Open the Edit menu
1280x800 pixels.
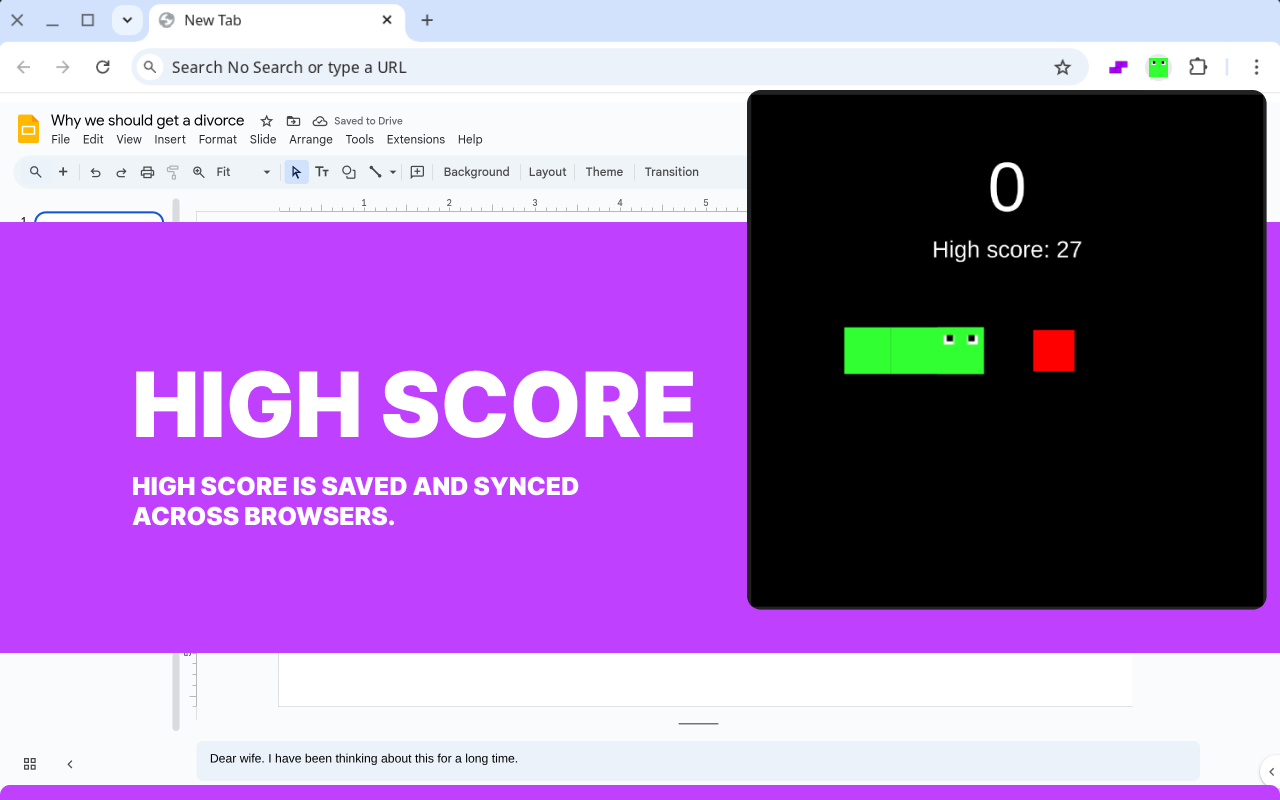pos(93,140)
